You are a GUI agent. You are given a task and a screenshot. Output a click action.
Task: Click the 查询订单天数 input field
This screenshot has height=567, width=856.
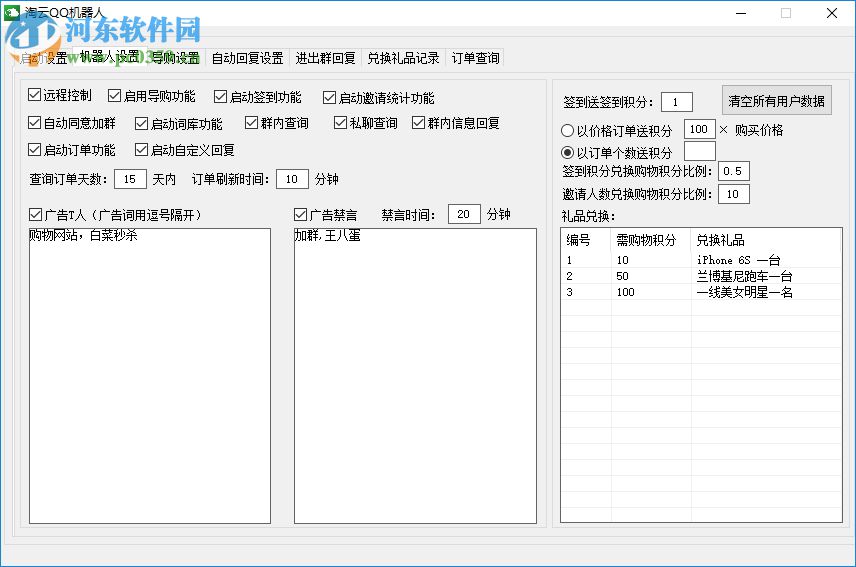coord(130,179)
